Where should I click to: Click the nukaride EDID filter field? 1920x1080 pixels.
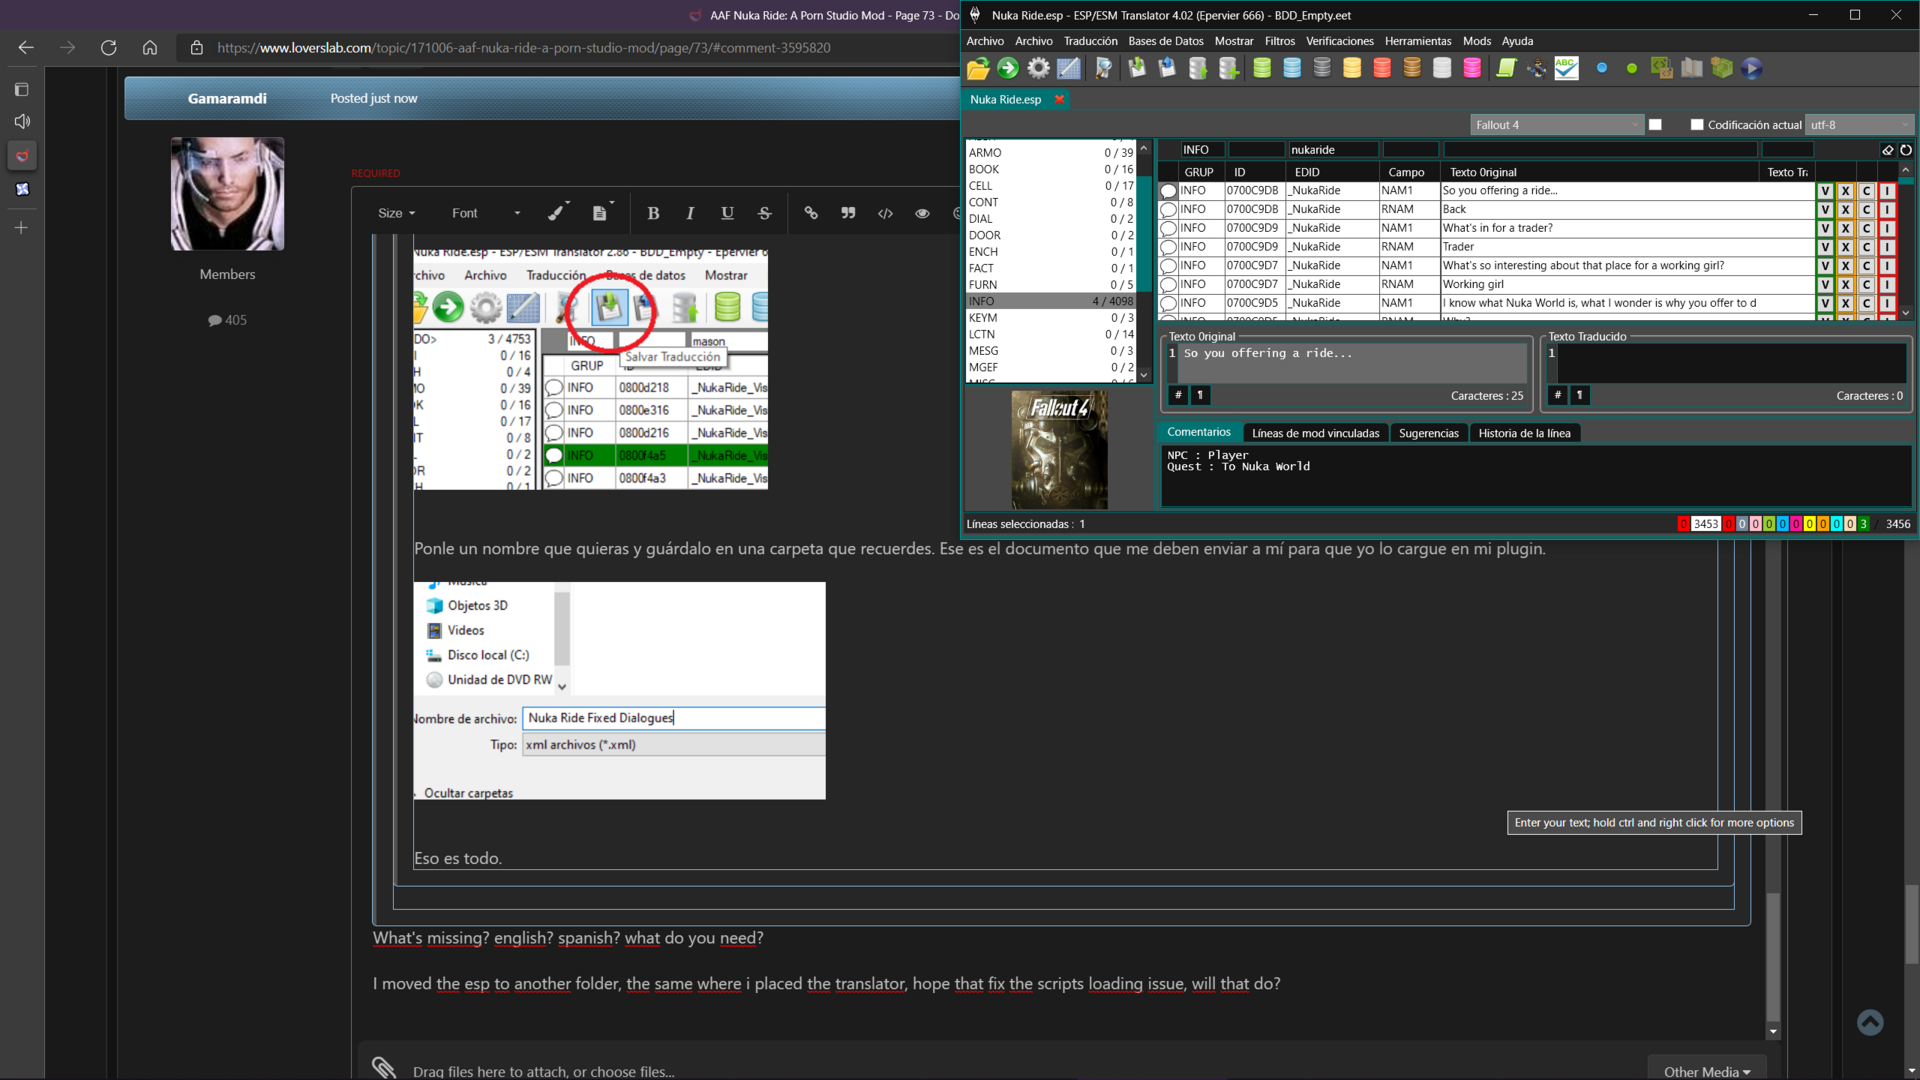tap(1332, 150)
